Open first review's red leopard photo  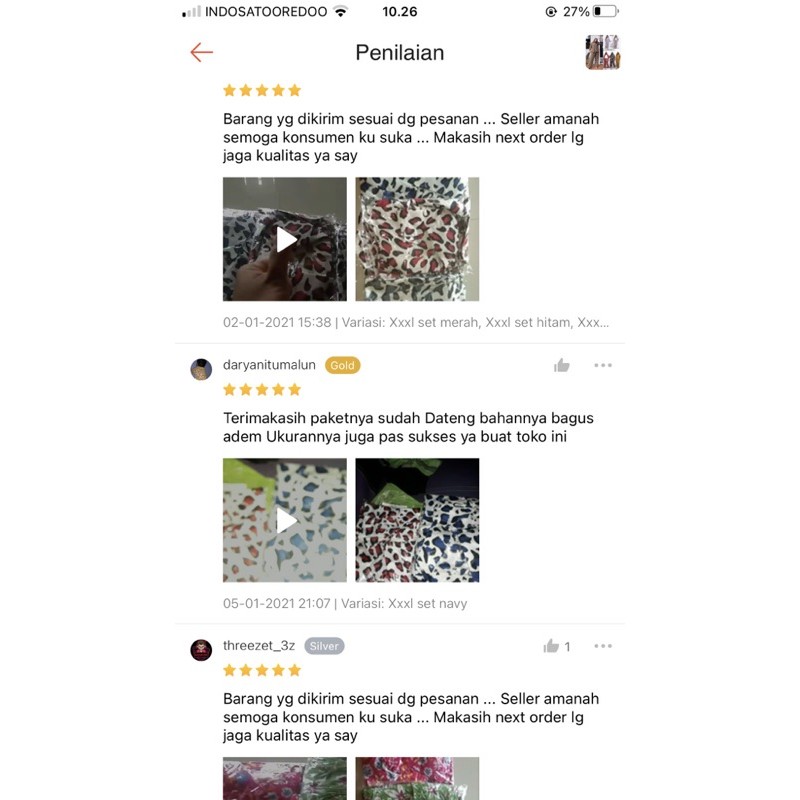(x=417, y=239)
